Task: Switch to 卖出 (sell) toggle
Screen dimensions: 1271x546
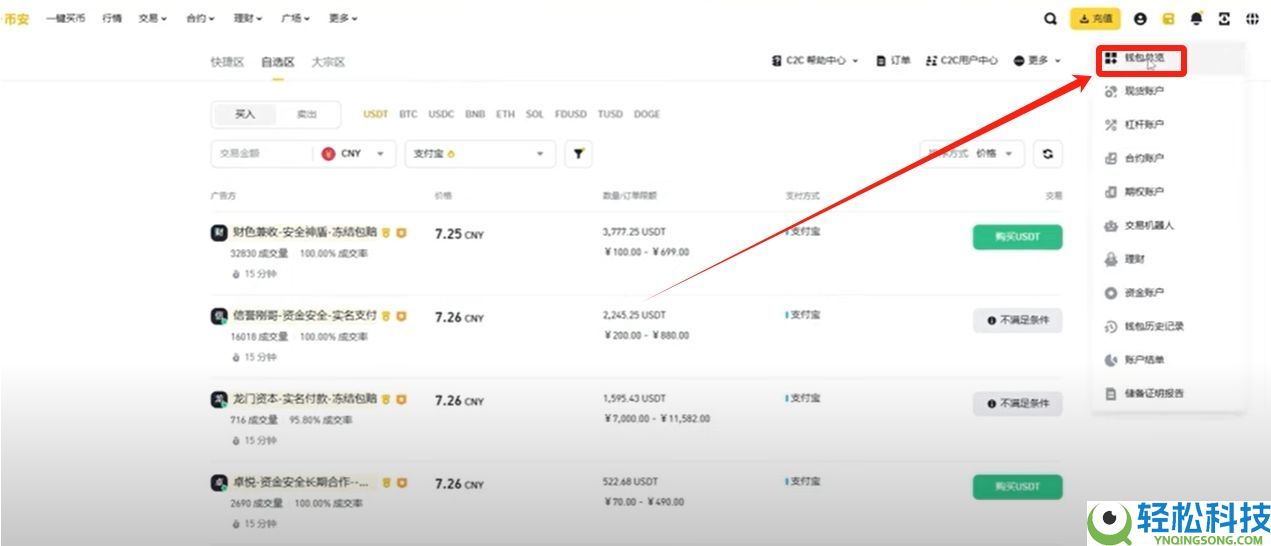Action: pos(306,114)
